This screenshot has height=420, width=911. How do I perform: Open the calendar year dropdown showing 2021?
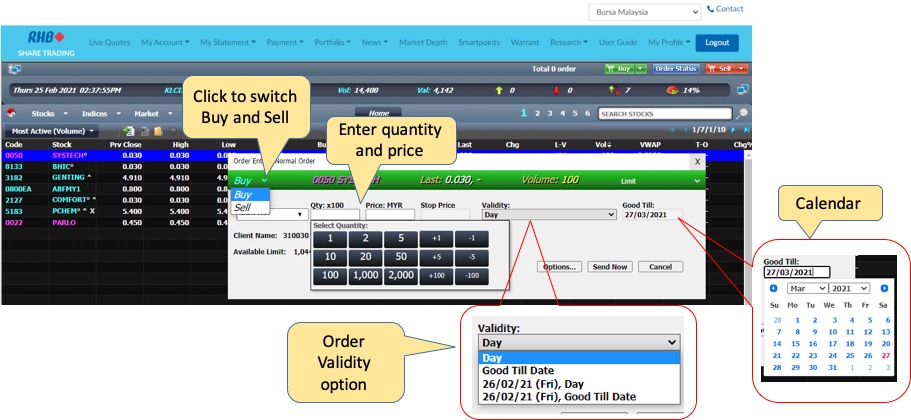click(849, 288)
